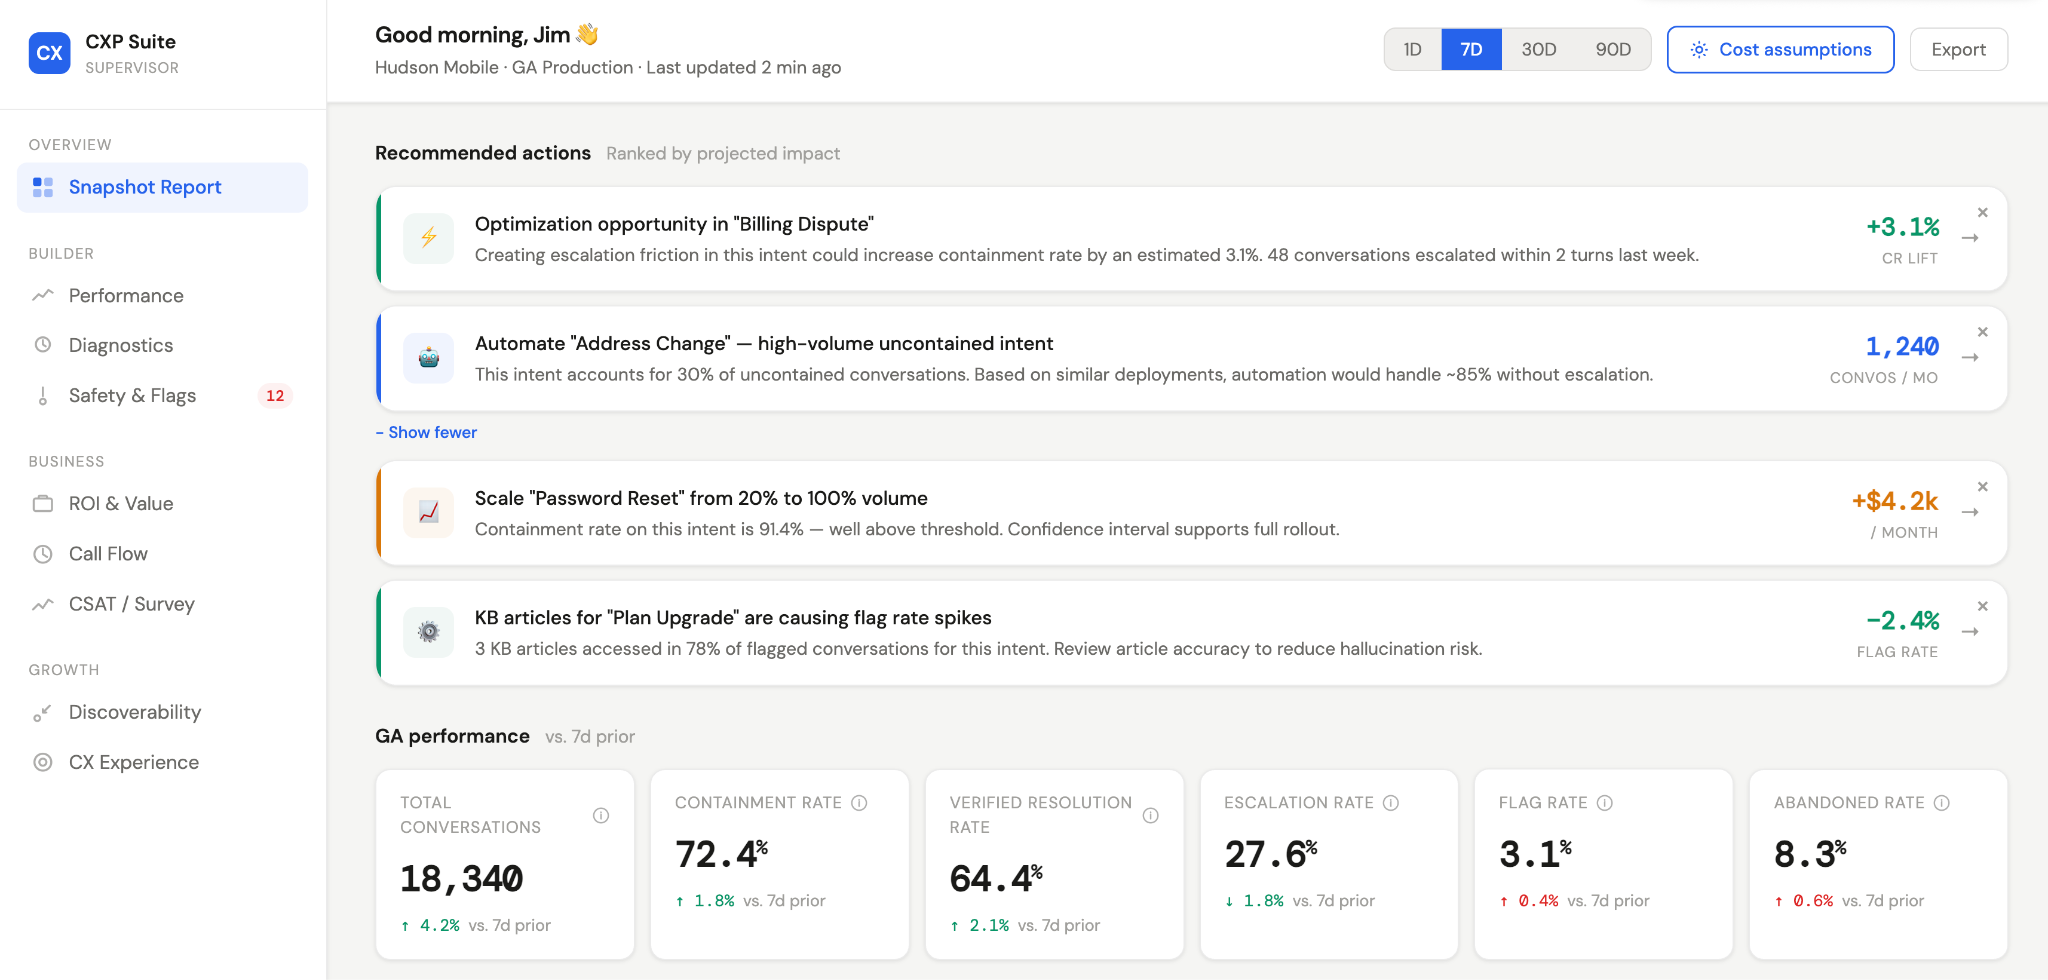
Task: Open the Call Flow section
Action: click(108, 553)
